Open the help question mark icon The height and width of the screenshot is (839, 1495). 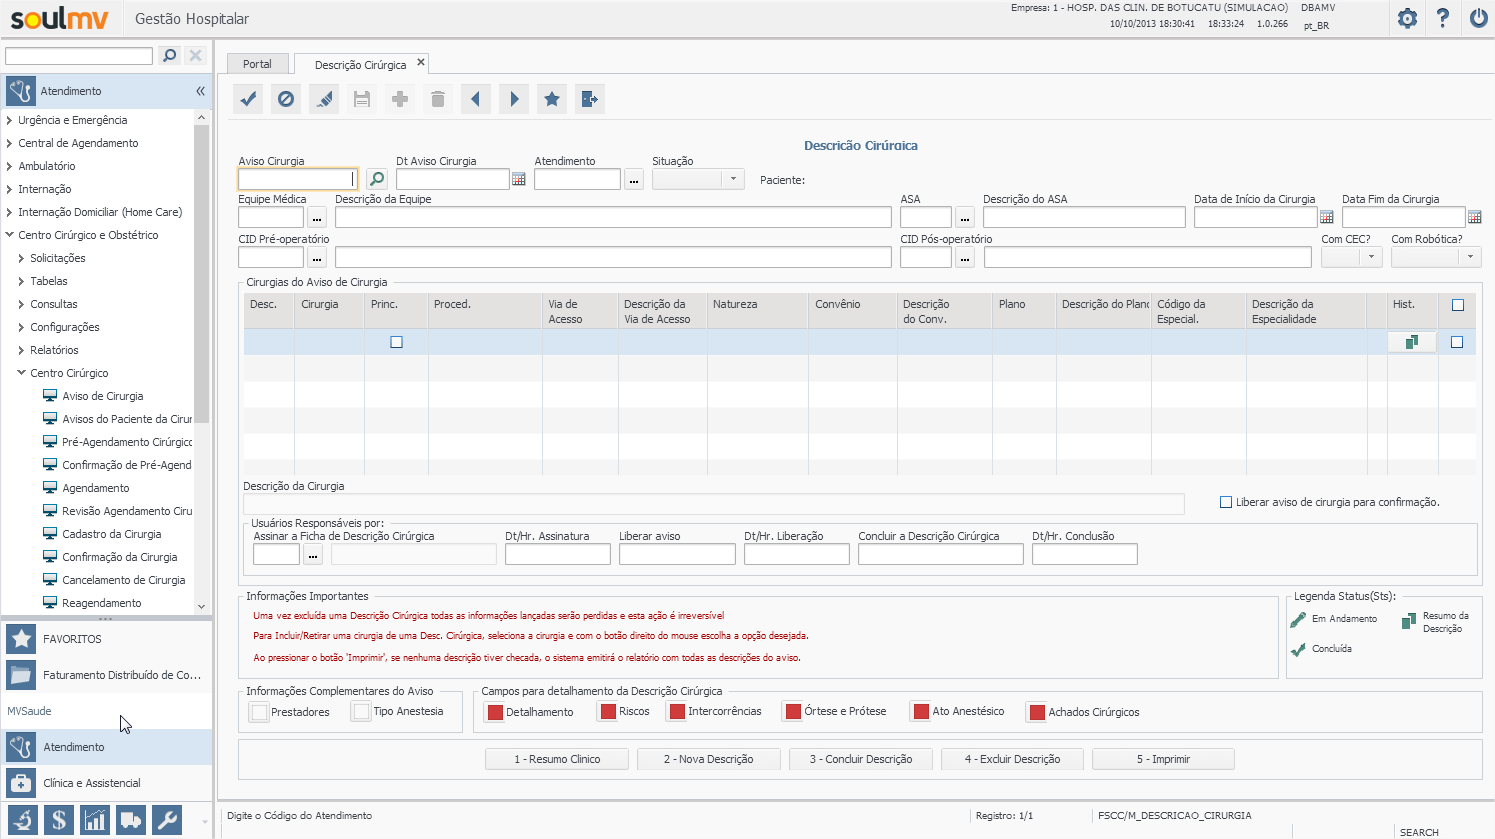point(1442,19)
